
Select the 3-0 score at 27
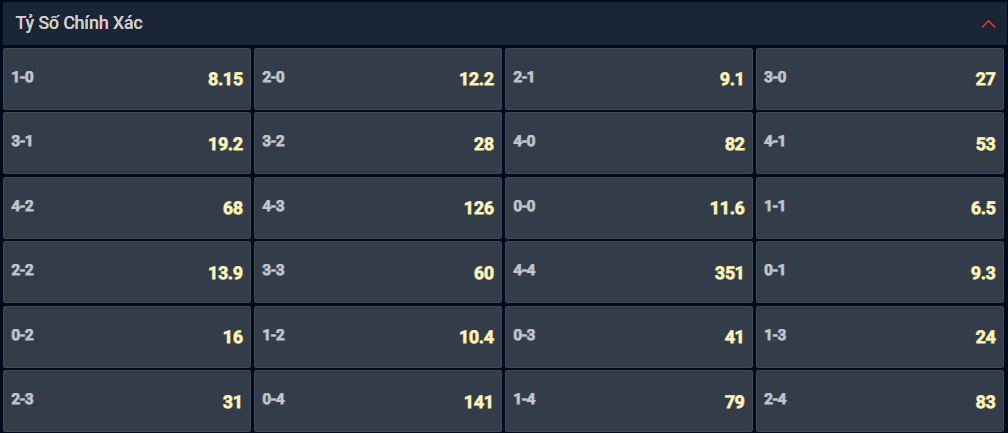879,79
